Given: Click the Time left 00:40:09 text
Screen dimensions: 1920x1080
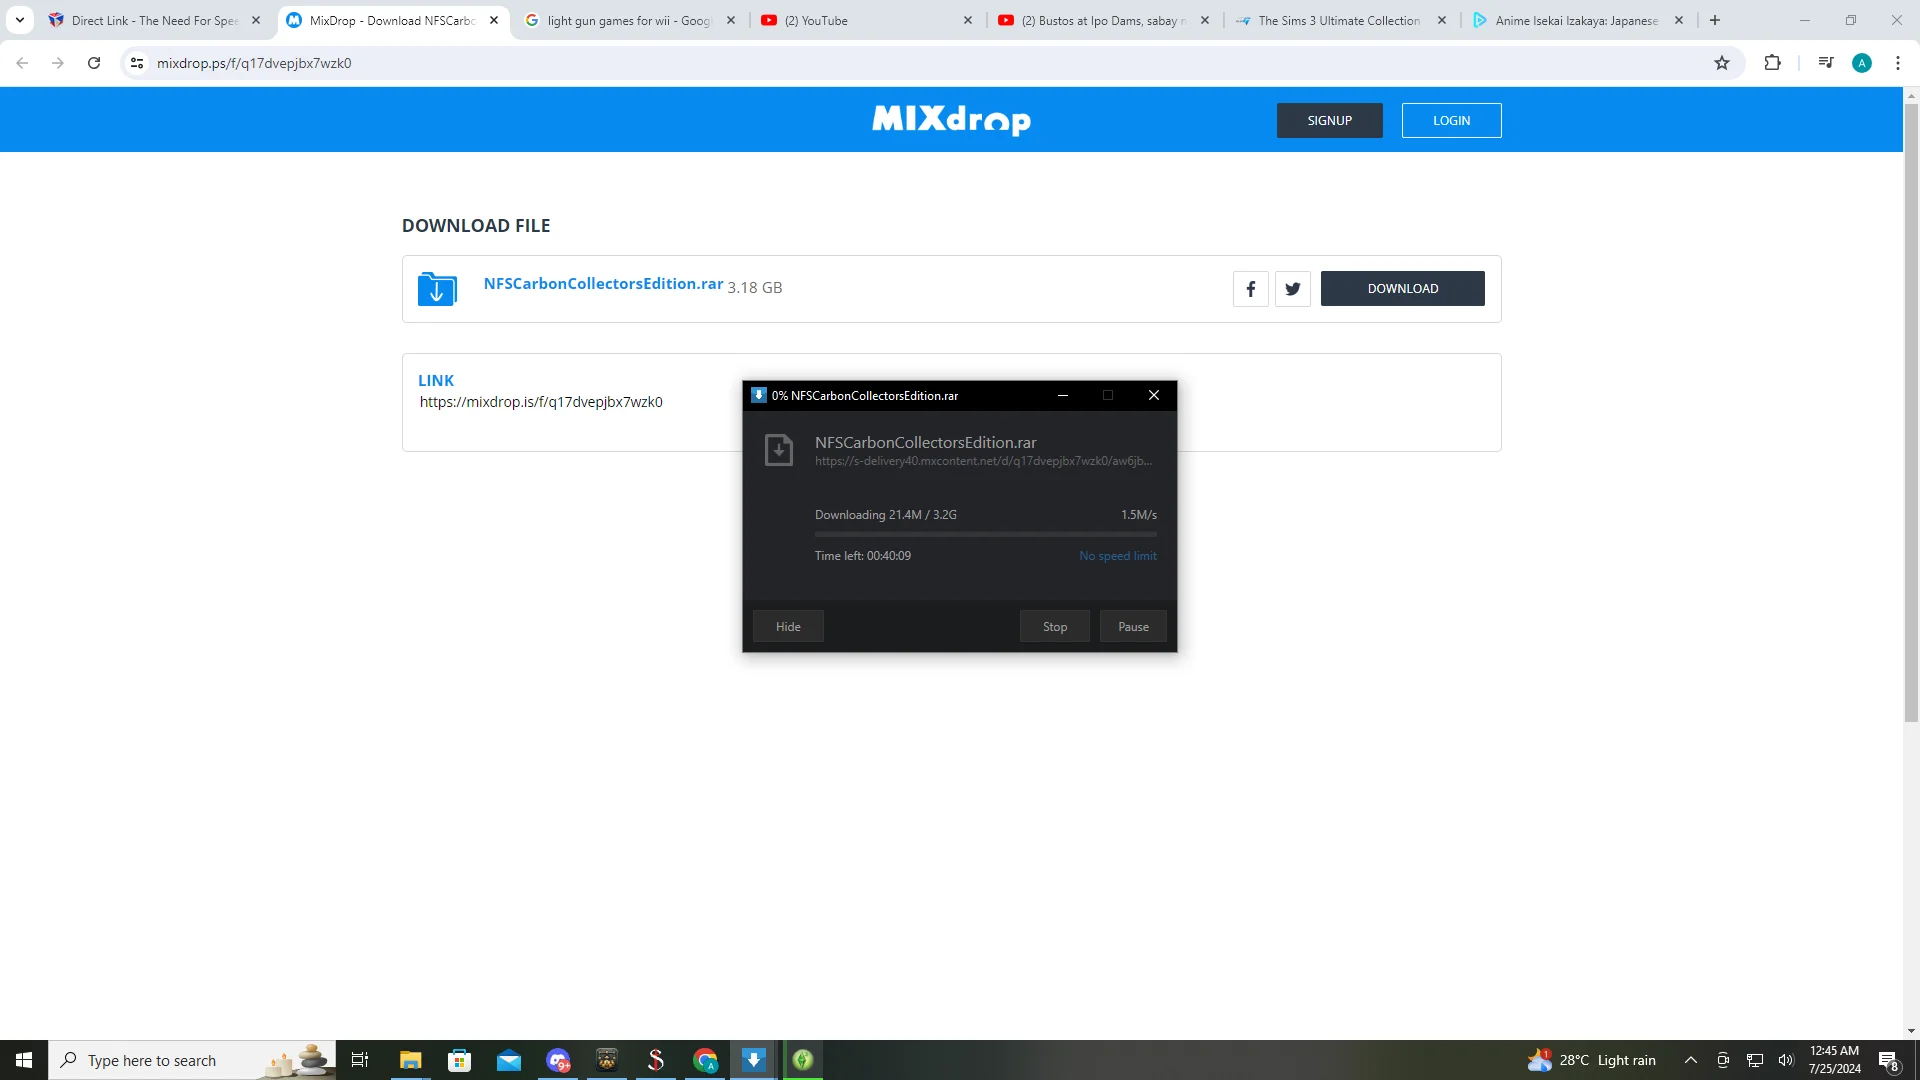Looking at the screenshot, I should 863,556.
